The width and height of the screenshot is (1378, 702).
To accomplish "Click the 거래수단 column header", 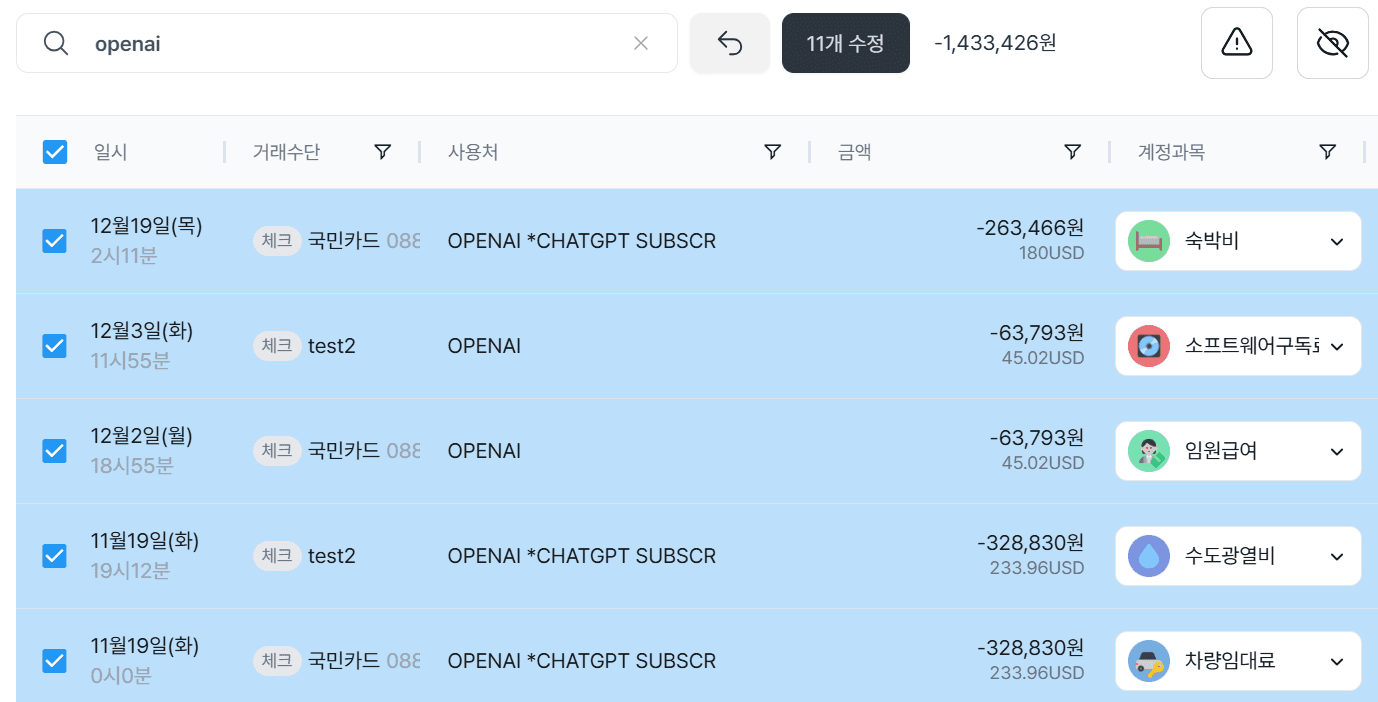I will click(x=286, y=152).
